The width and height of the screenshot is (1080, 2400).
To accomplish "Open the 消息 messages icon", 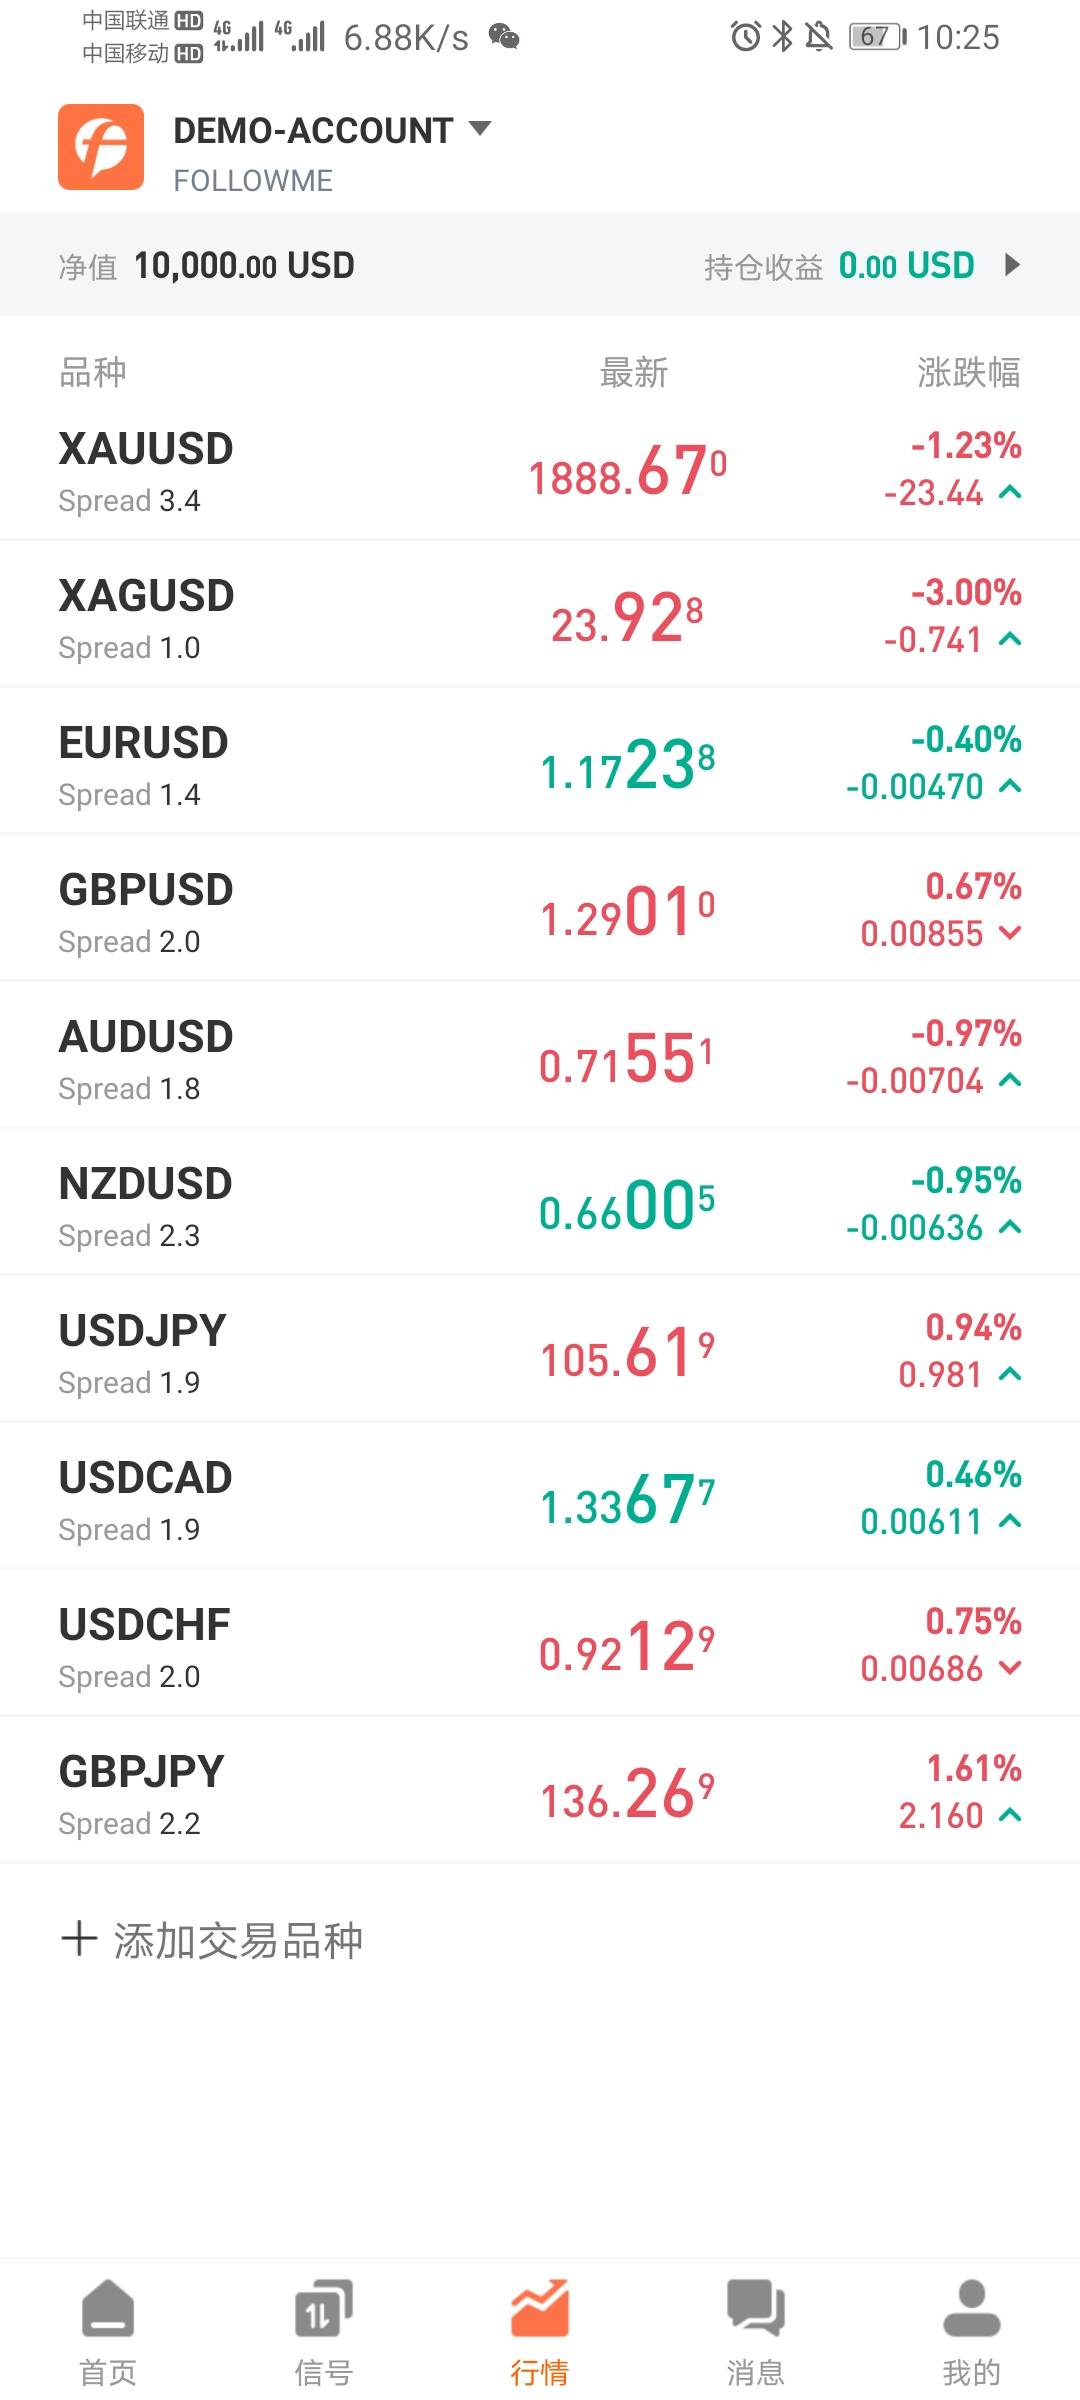I will [756, 2308].
